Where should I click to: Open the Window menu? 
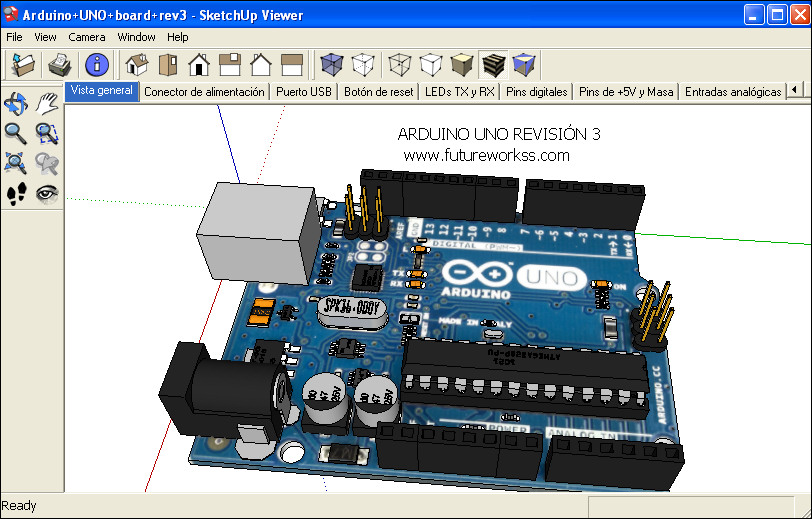(136, 37)
